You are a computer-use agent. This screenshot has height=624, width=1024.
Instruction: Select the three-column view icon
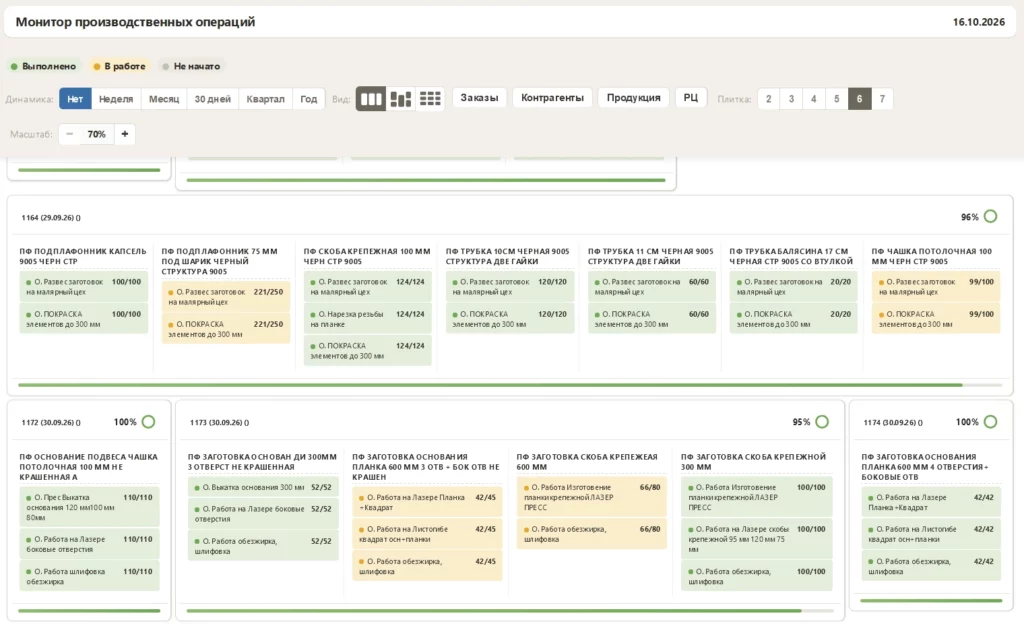point(371,99)
